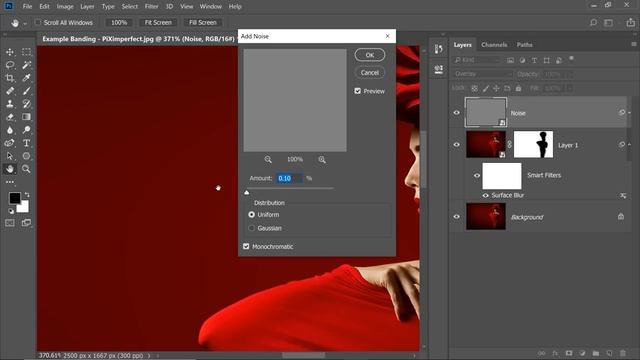Open the Opacity value dropdown
The image size is (640, 360).
570,74
